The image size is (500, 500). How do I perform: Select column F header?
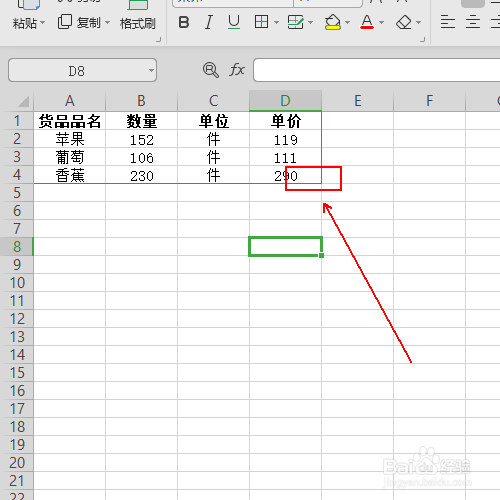[x=429, y=101]
